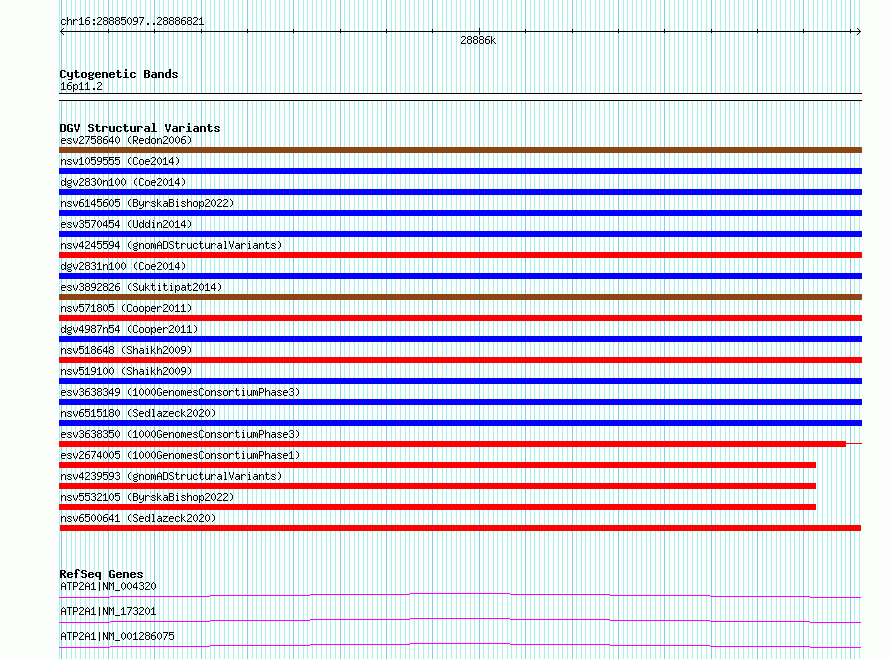Click esv3638349 (1000GenomesConsortiumPhase3) label
The width and height of the screenshot is (890, 659).
point(180,392)
